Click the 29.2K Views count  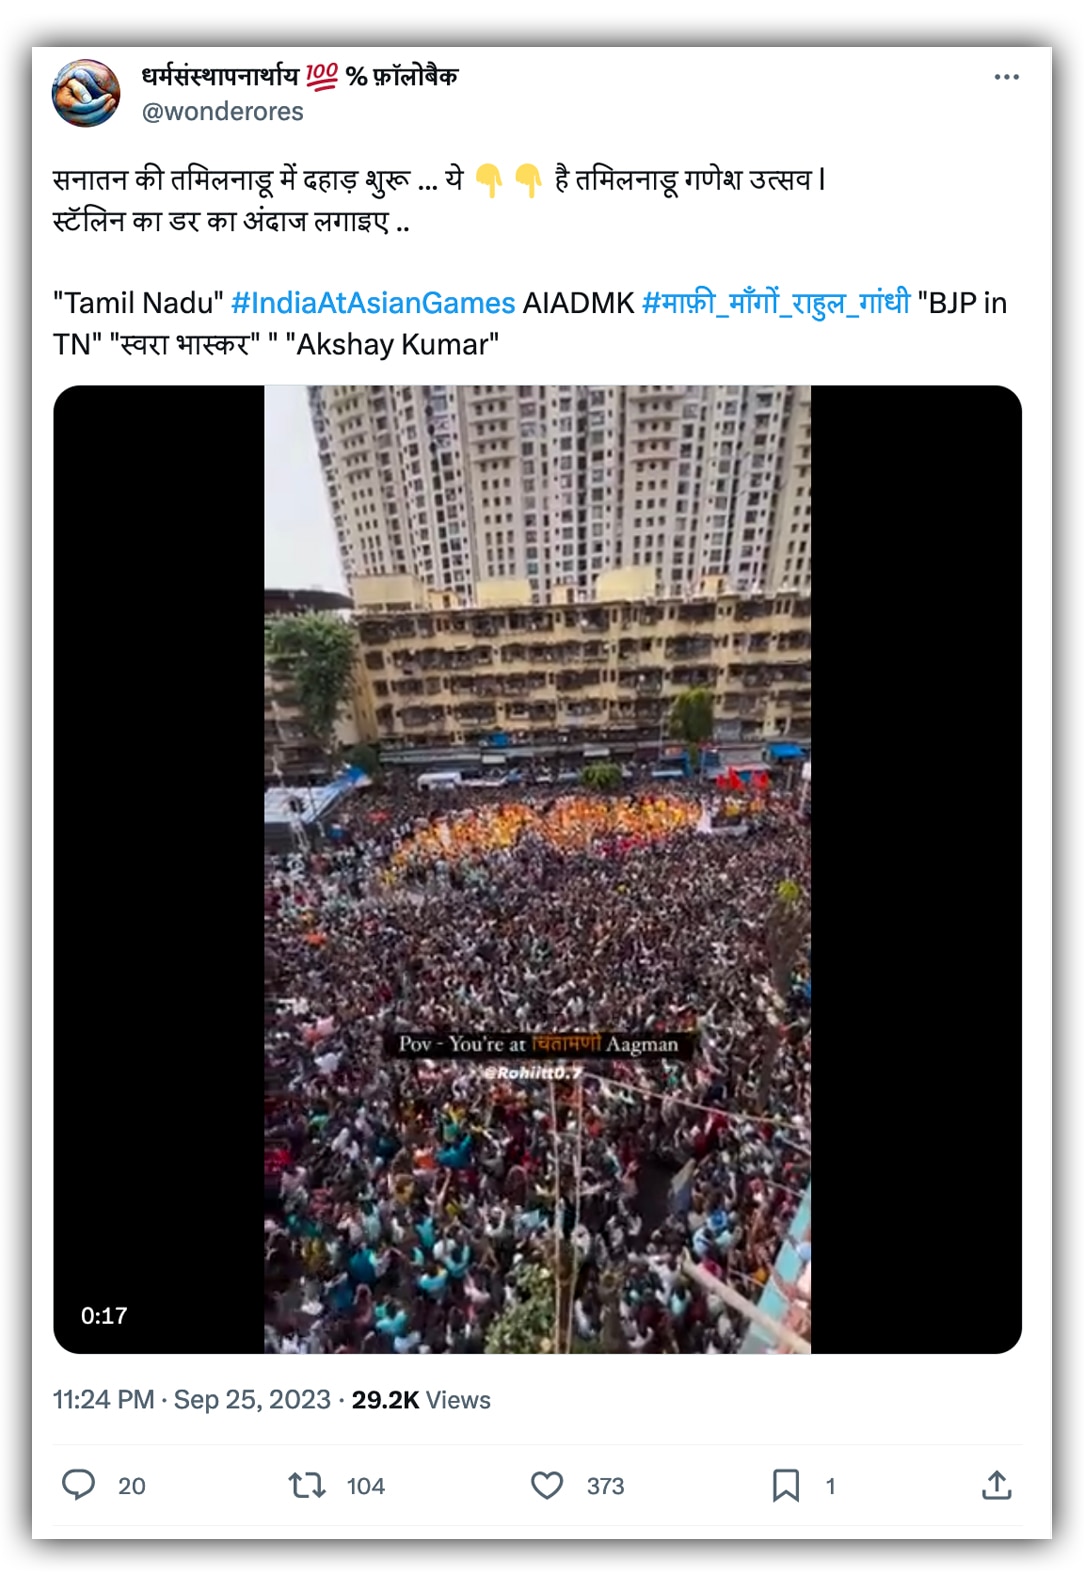pyautogui.click(x=421, y=1399)
